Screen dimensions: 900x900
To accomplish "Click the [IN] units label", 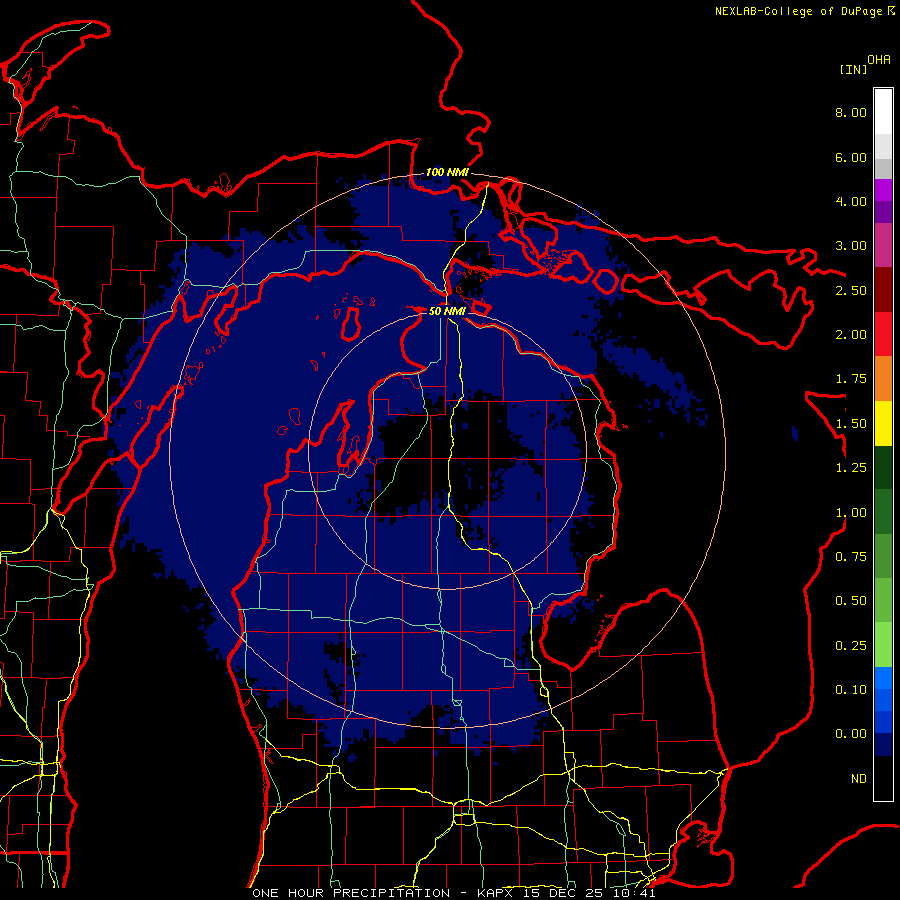I will tap(853, 69).
